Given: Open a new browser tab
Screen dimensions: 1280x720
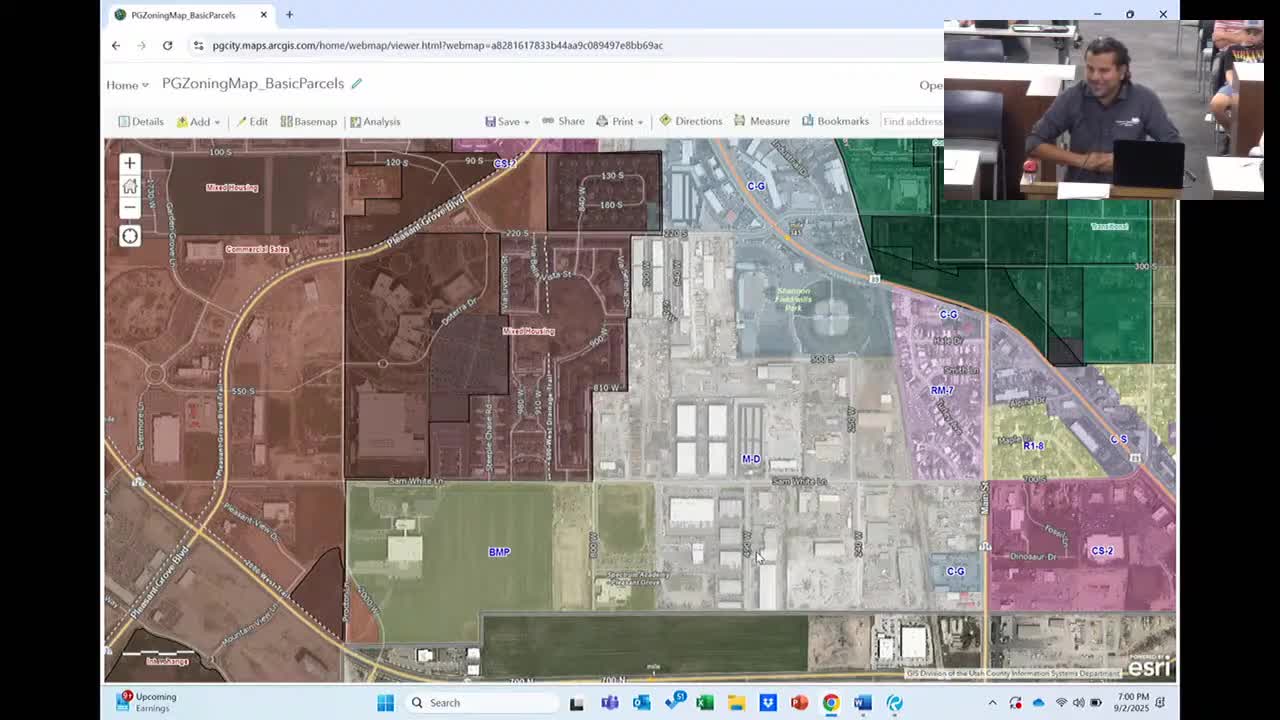Looking at the screenshot, I should [289, 15].
